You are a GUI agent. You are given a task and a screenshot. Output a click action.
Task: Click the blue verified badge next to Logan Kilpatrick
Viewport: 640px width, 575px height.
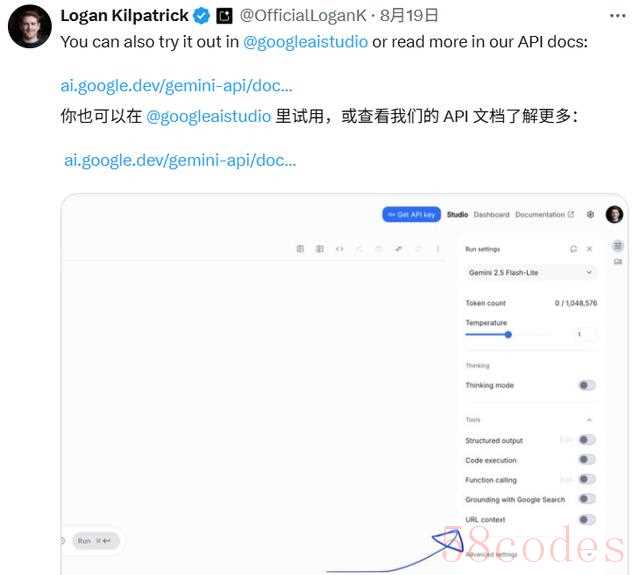201,16
